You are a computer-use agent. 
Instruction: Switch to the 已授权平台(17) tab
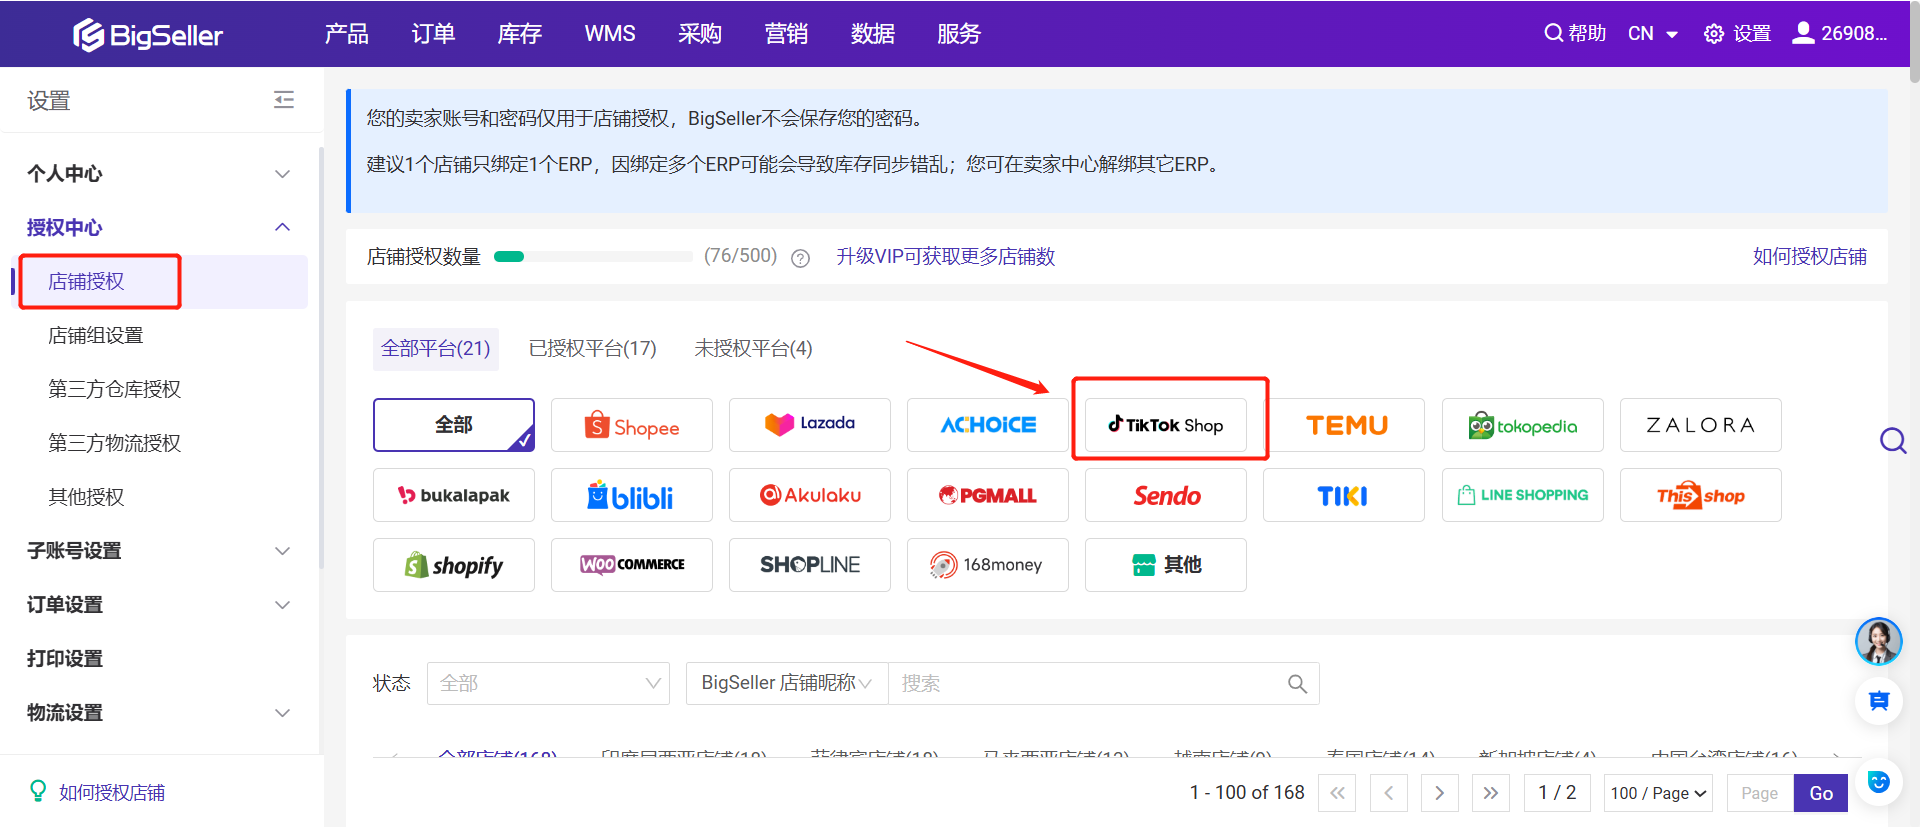592,349
